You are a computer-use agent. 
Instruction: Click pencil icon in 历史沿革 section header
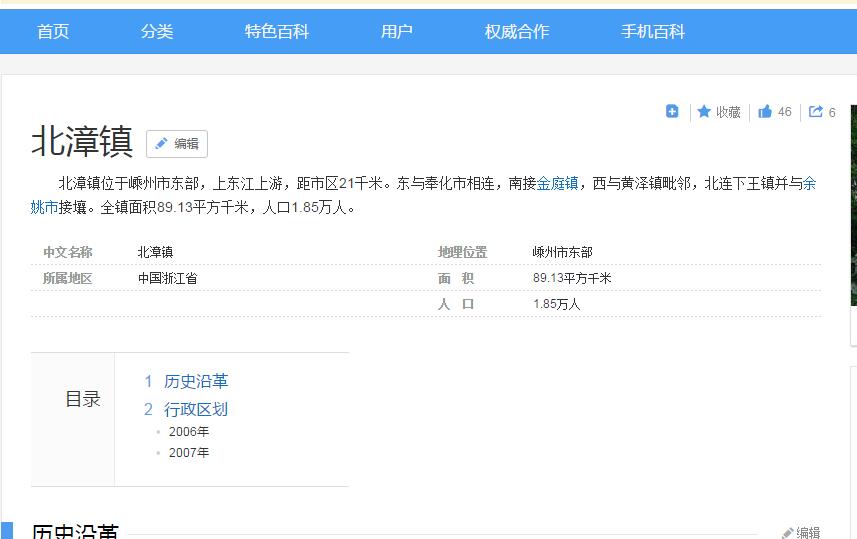coord(788,532)
